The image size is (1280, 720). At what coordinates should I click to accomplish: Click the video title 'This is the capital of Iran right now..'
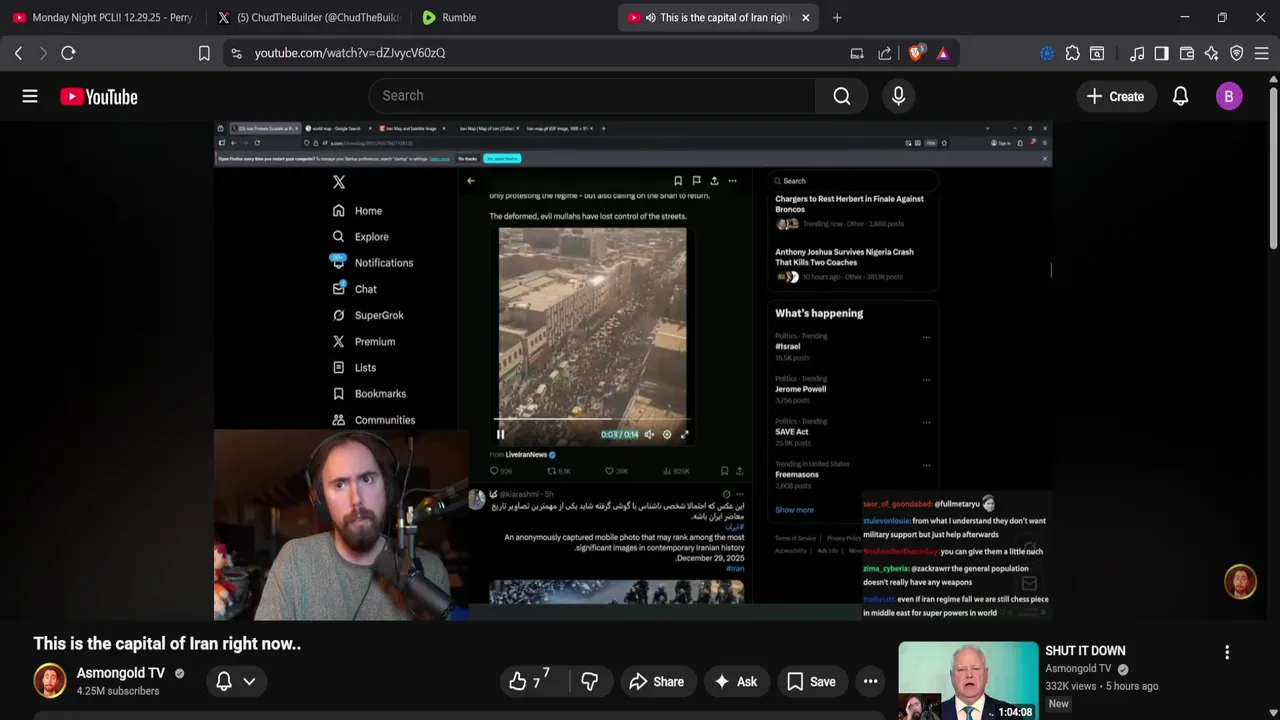(x=167, y=644)
